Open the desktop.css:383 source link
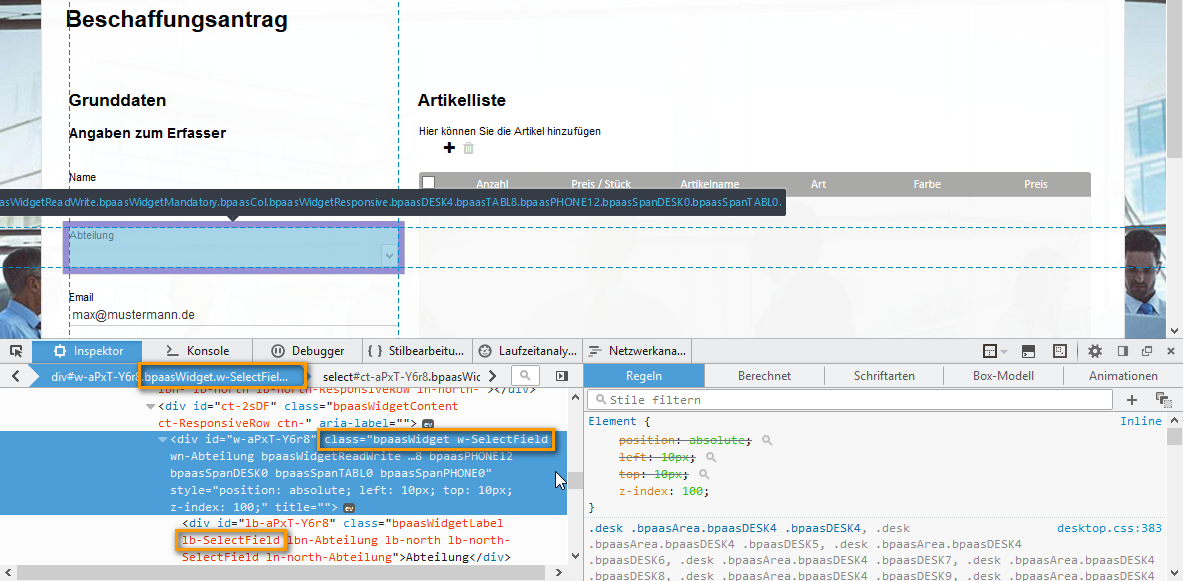1183x581 pixels. (x=1108, y=528)
